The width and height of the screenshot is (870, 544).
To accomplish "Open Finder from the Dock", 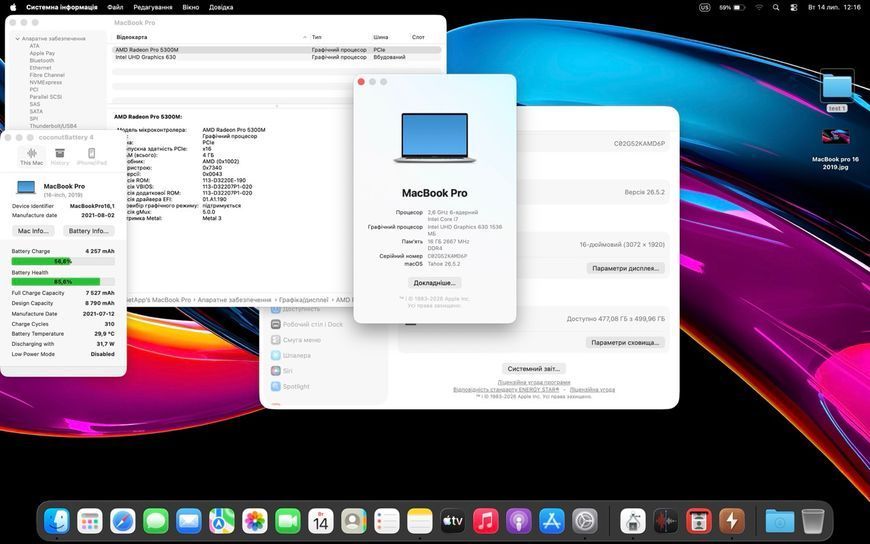I will pos(57,521).
